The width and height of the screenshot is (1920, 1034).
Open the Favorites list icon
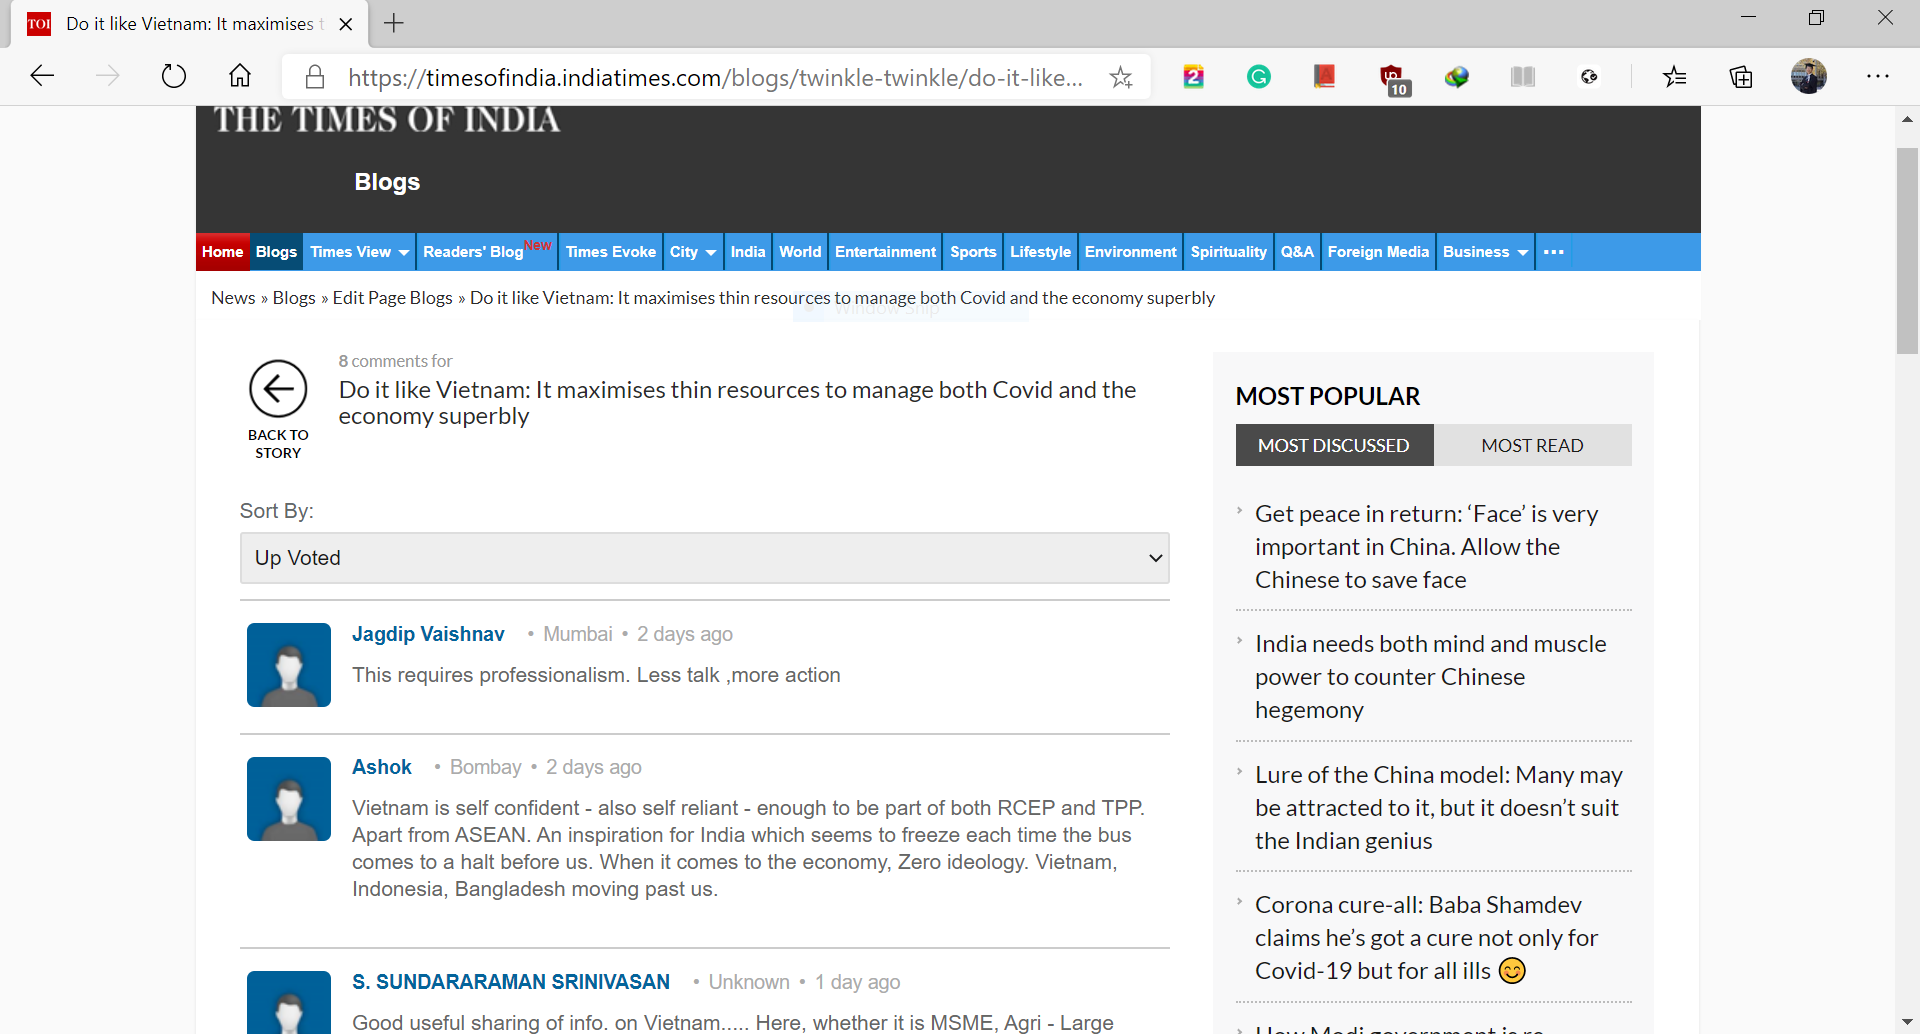1675,77
